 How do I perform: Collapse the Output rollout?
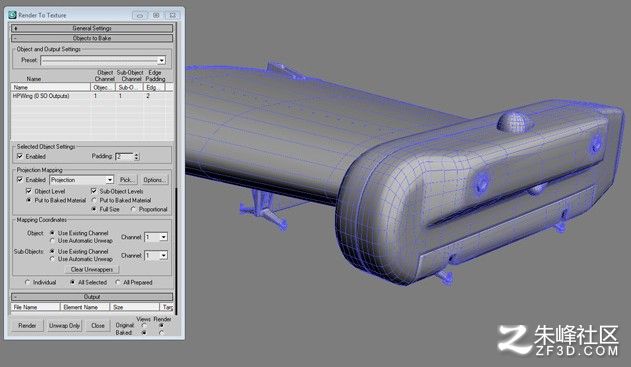[92, 297]
